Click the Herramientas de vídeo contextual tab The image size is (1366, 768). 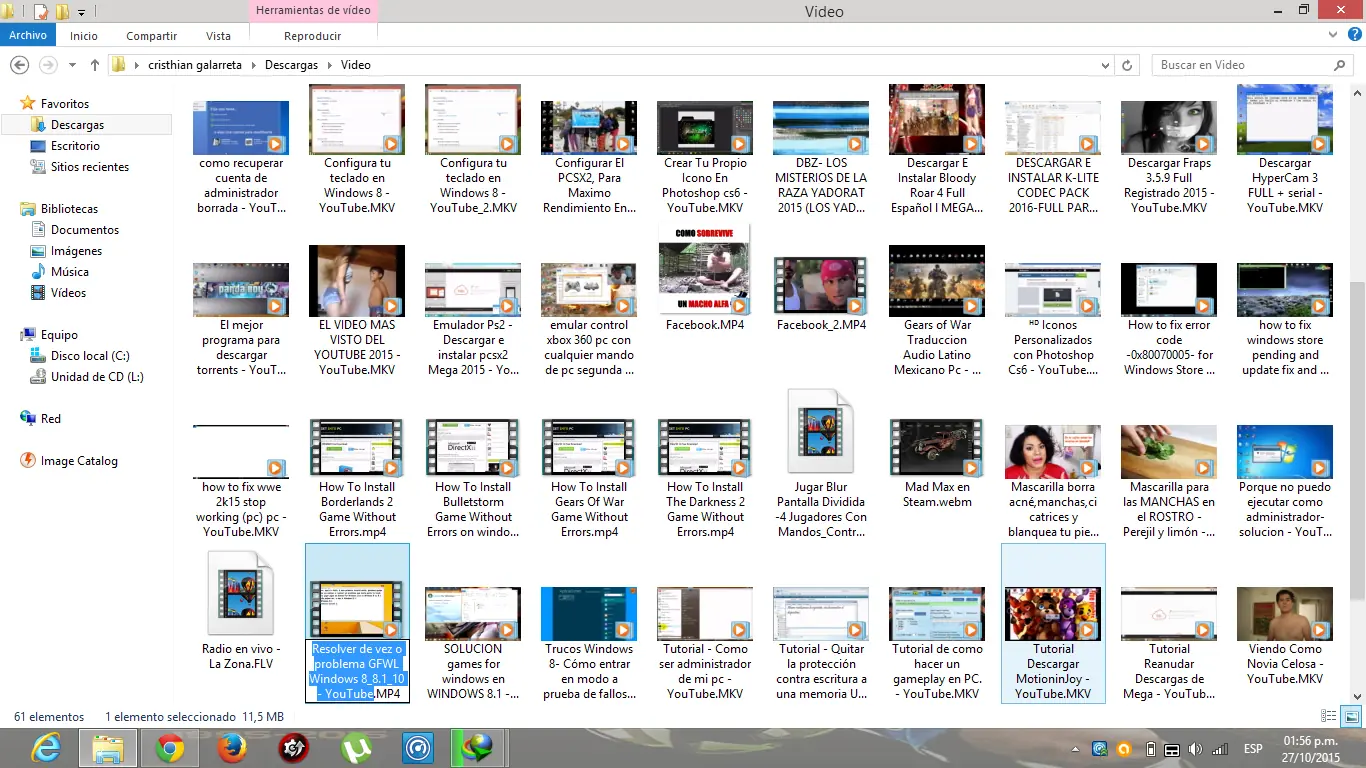[x=313, y=11]
